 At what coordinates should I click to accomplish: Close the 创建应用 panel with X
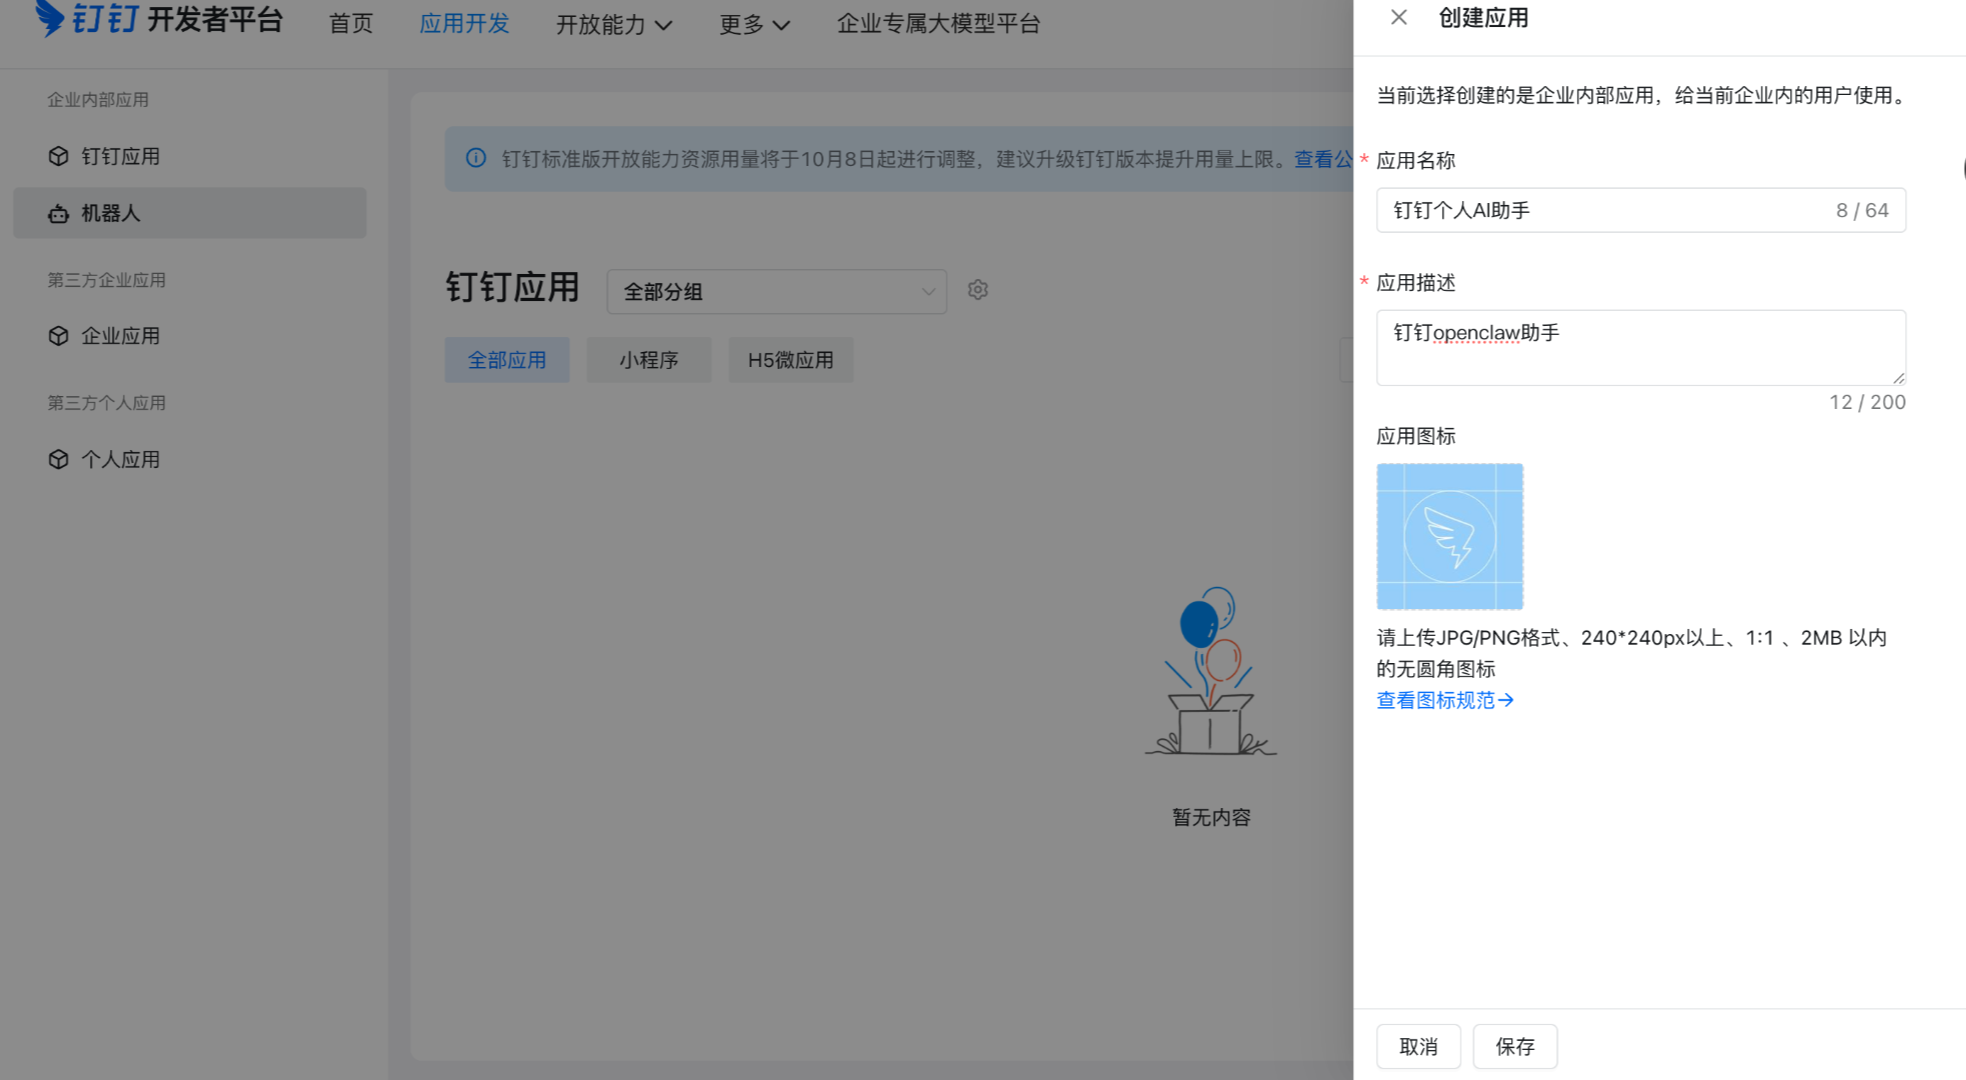click(x=1399, y=18)
